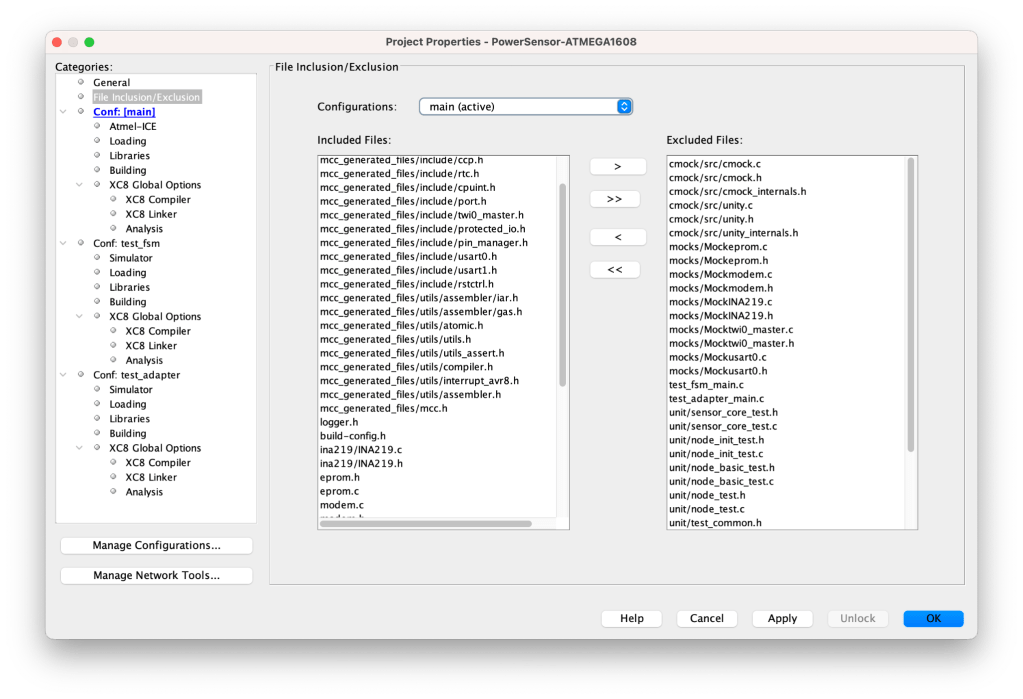Click the move-all-right '>>' button

point(617,199)
